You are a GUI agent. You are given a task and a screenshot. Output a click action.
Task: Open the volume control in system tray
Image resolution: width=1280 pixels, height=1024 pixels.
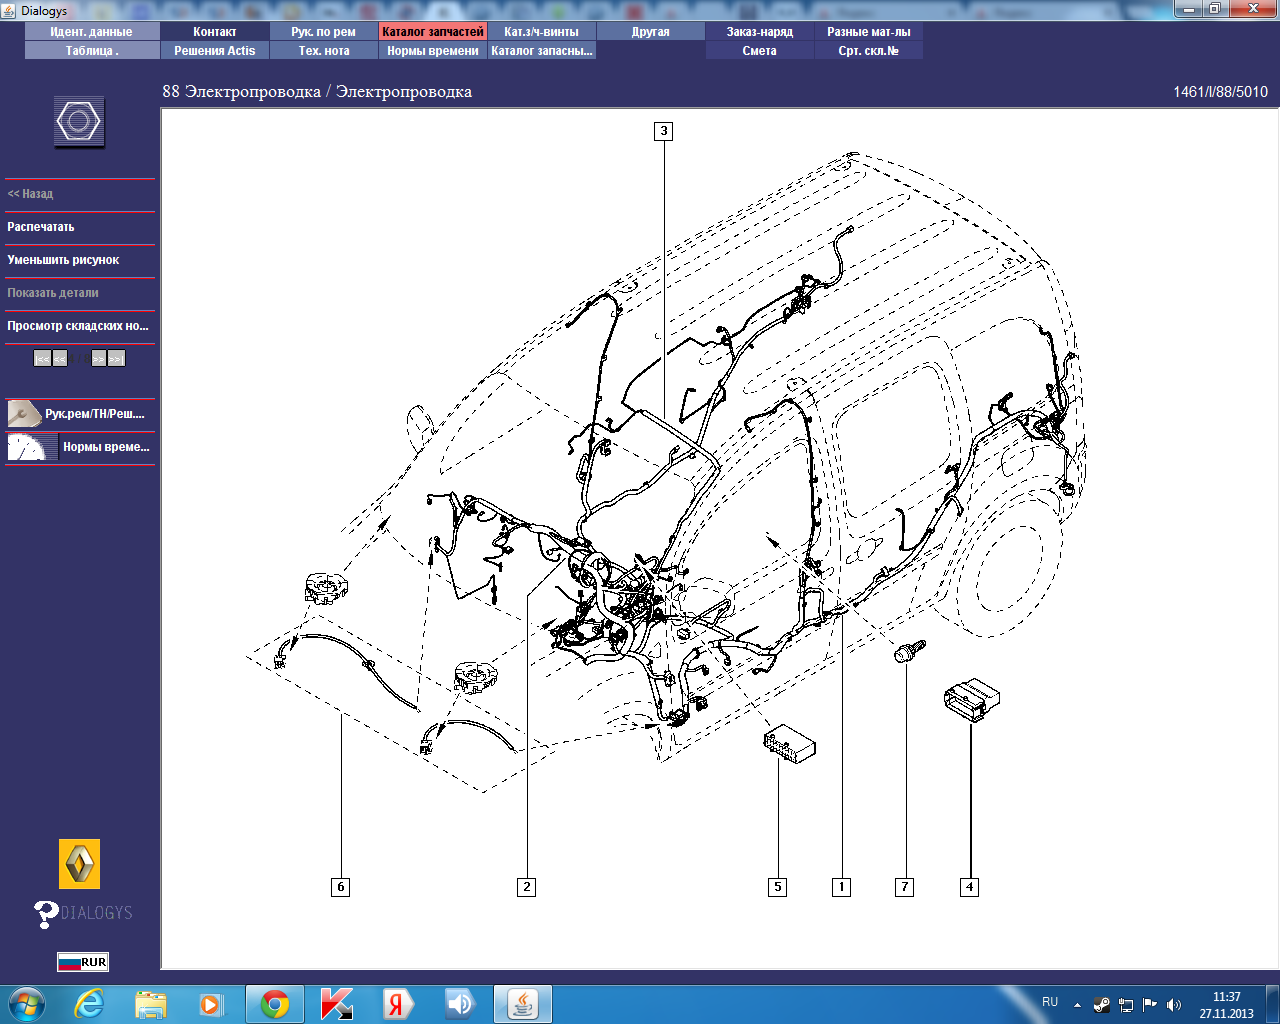[1173, 1005]
